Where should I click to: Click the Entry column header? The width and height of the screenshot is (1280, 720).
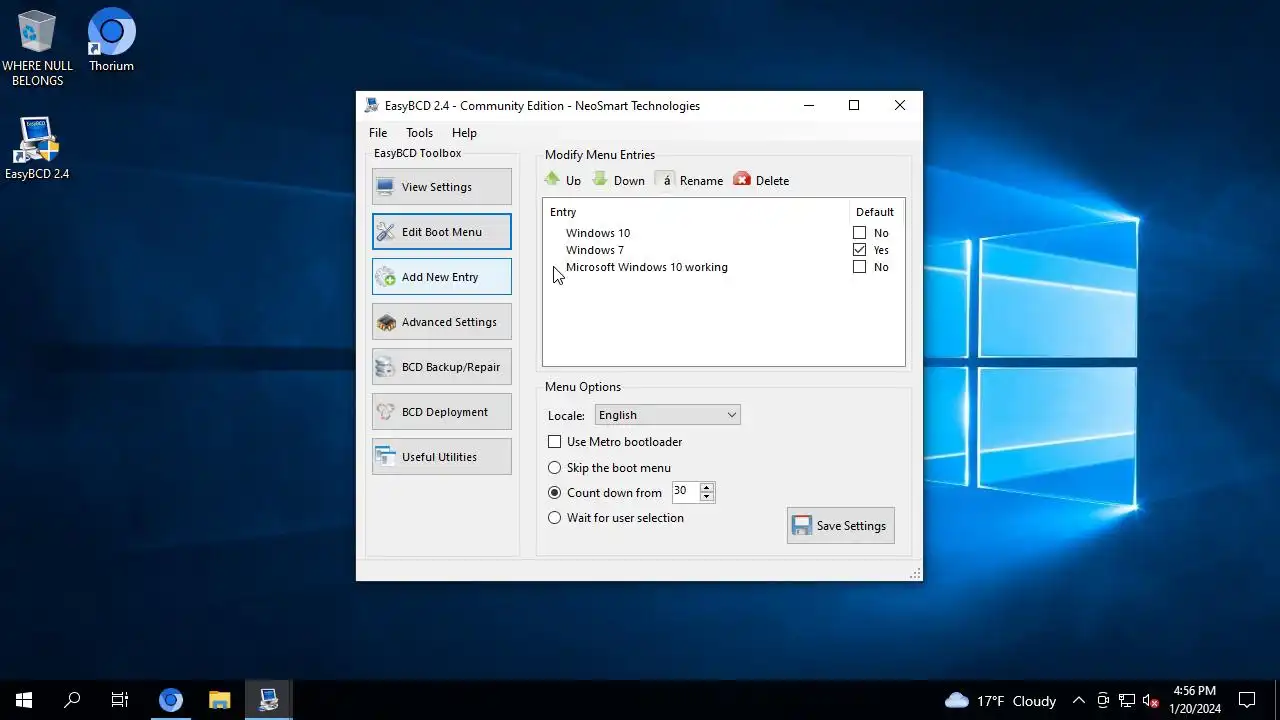pyautogui.click(x=696, y=212)
